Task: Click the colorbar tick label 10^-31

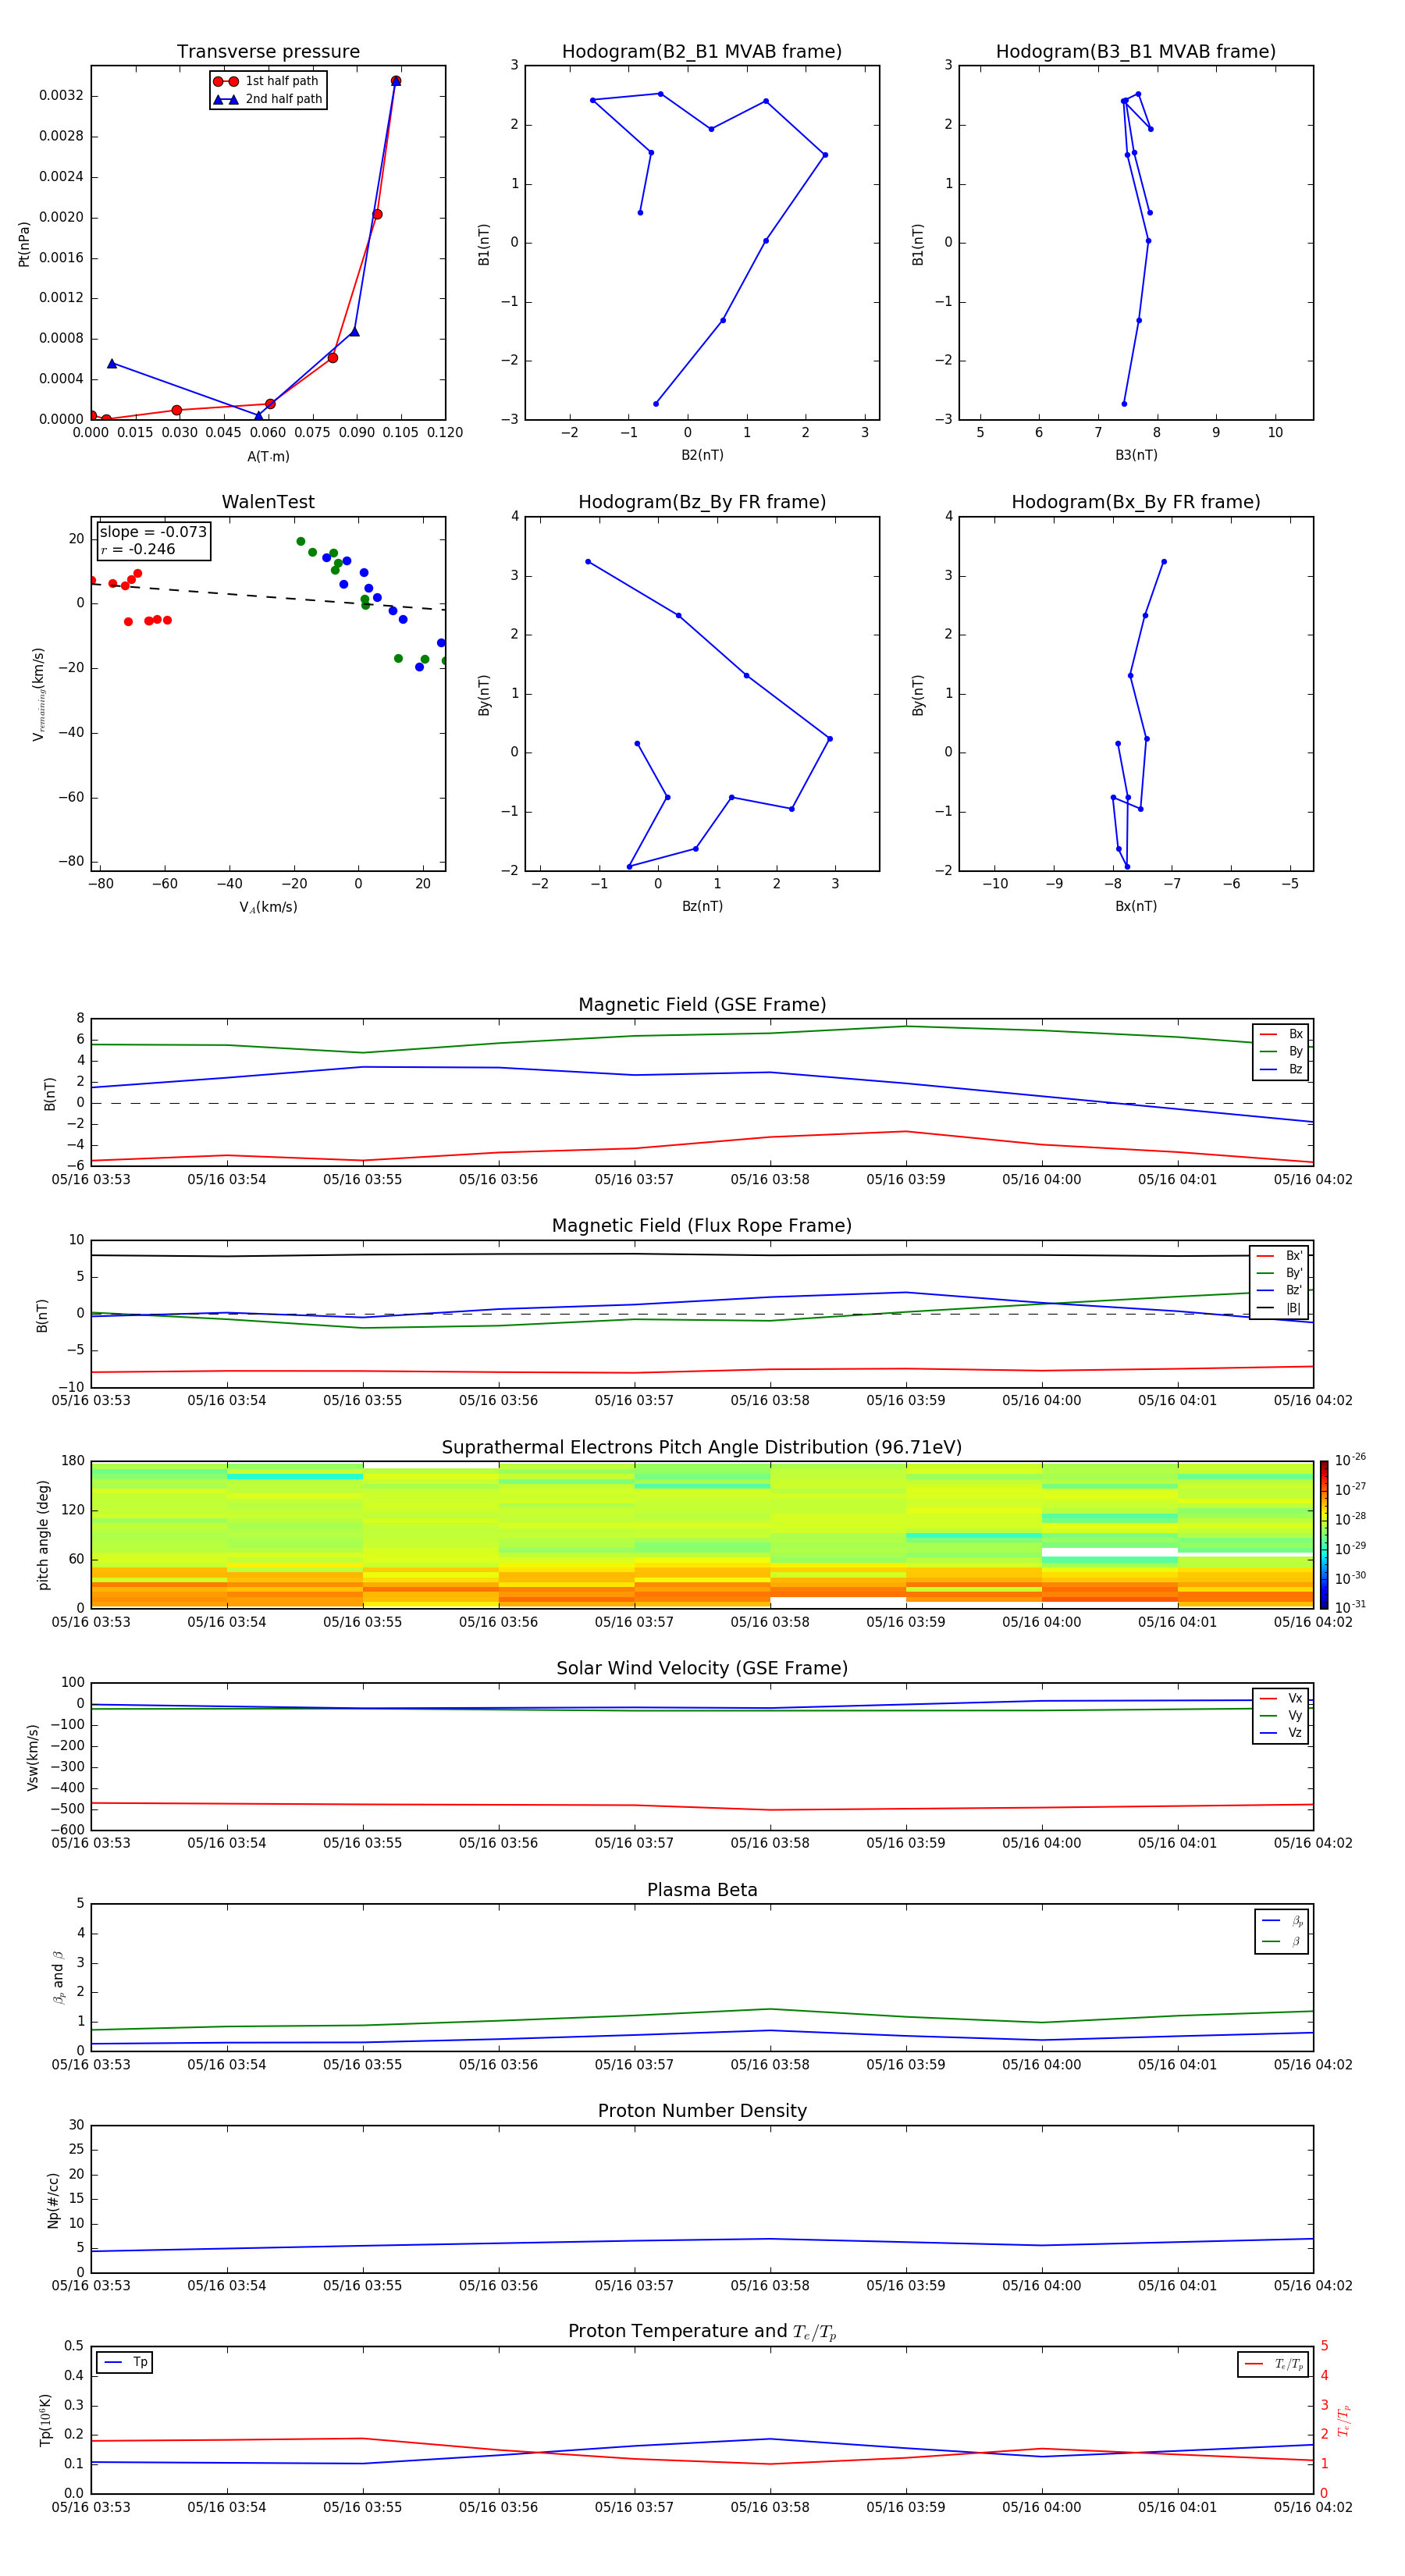Action: [x=1350, y=1607]
